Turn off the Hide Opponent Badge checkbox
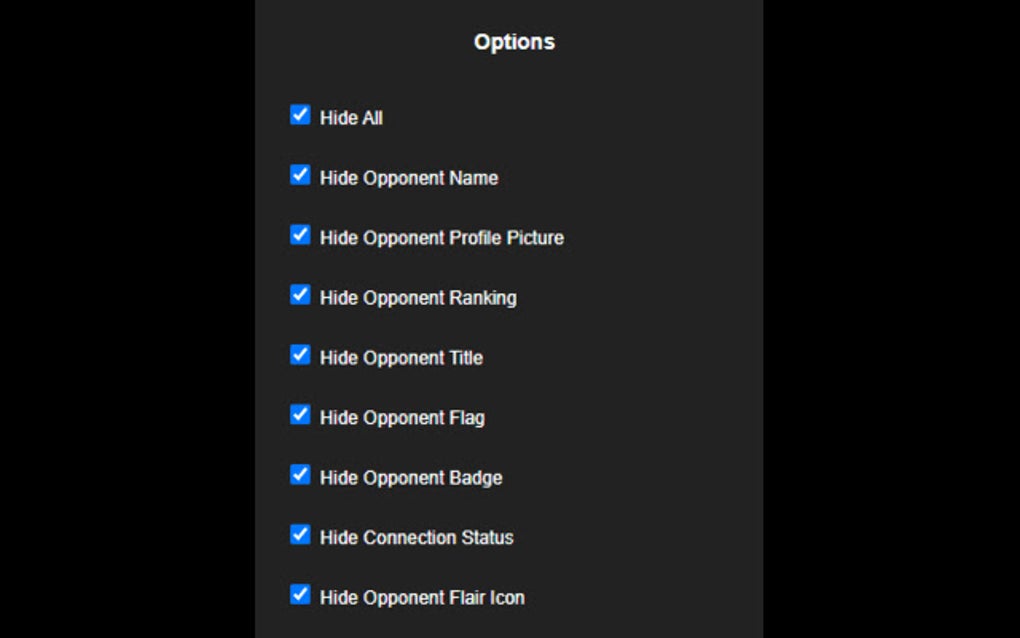This screenshot has height=638, width=1020. click(x=300, y=475)
